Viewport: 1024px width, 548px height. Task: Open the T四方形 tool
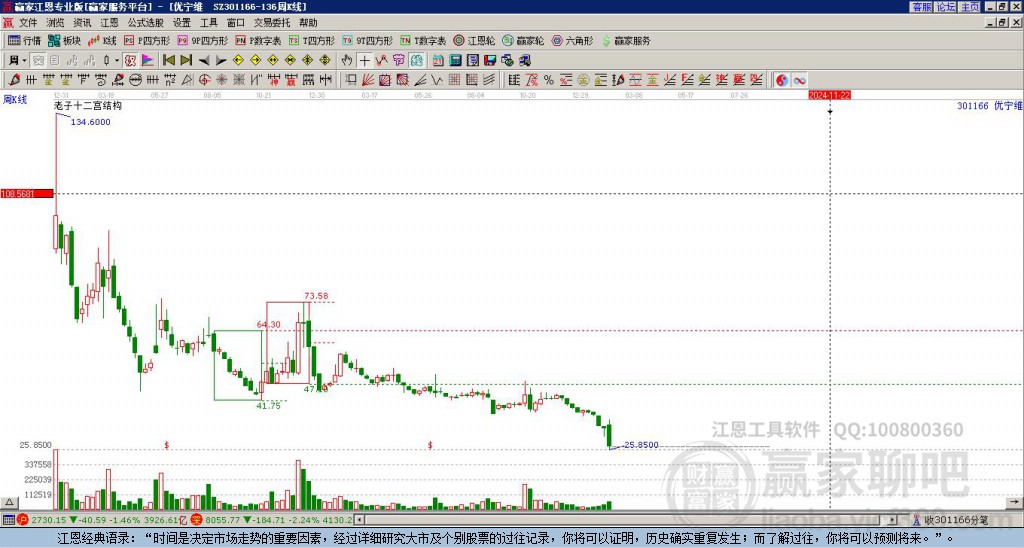(x=312, y=40)
